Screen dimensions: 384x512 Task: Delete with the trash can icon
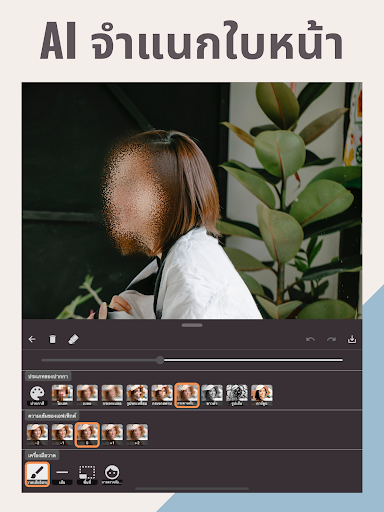coord(52,339)
